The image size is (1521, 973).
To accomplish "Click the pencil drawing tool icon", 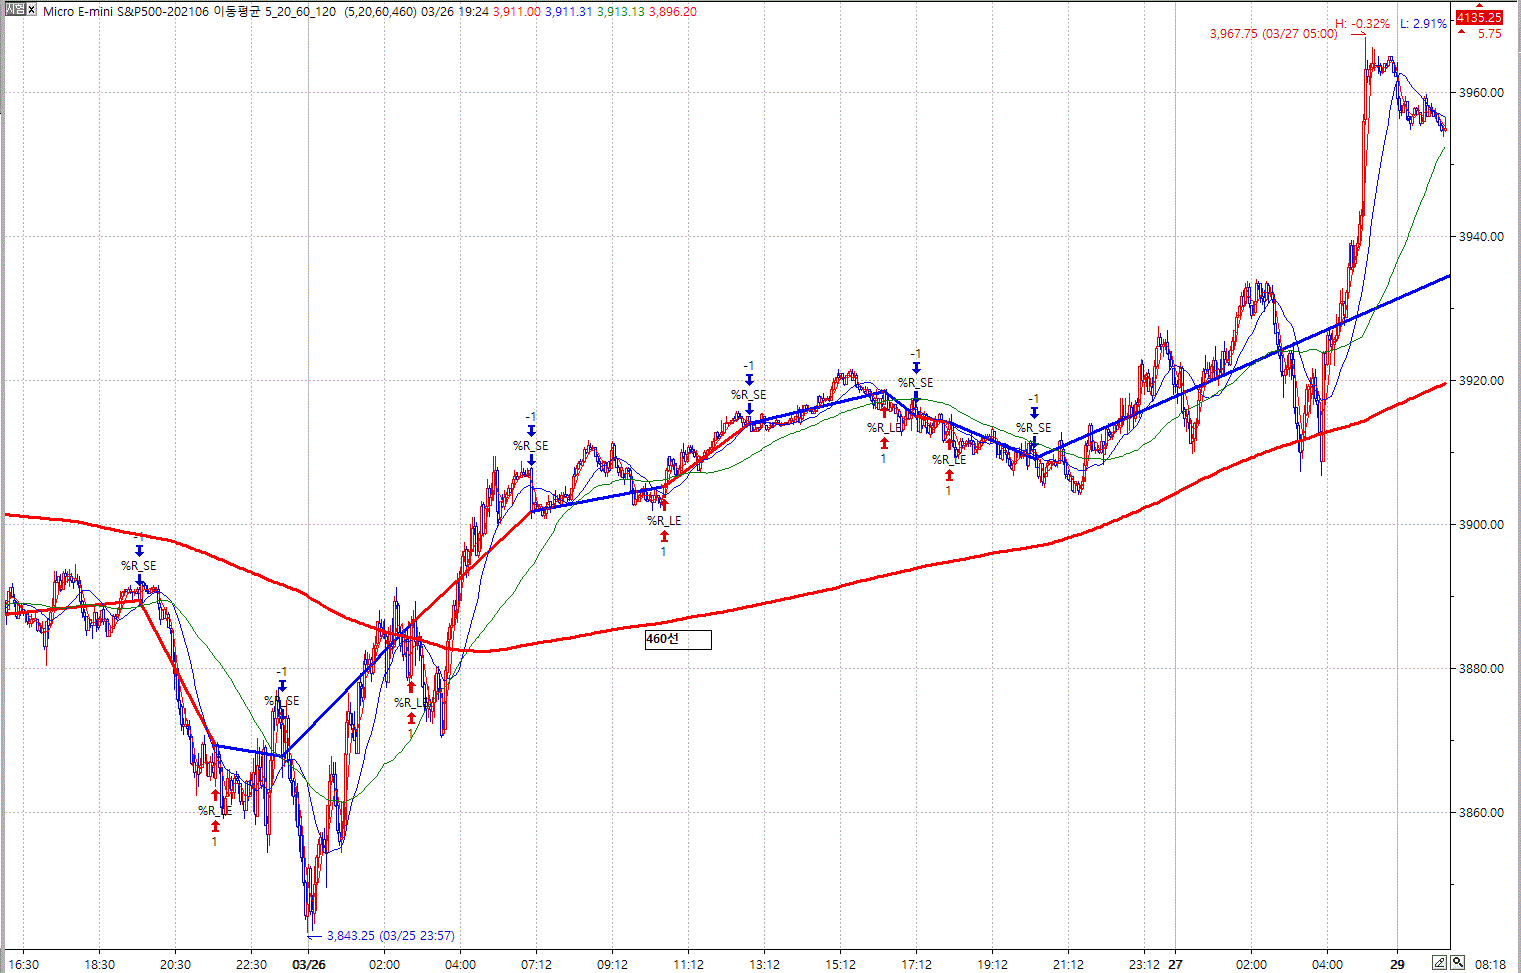I will (1439, 963).
